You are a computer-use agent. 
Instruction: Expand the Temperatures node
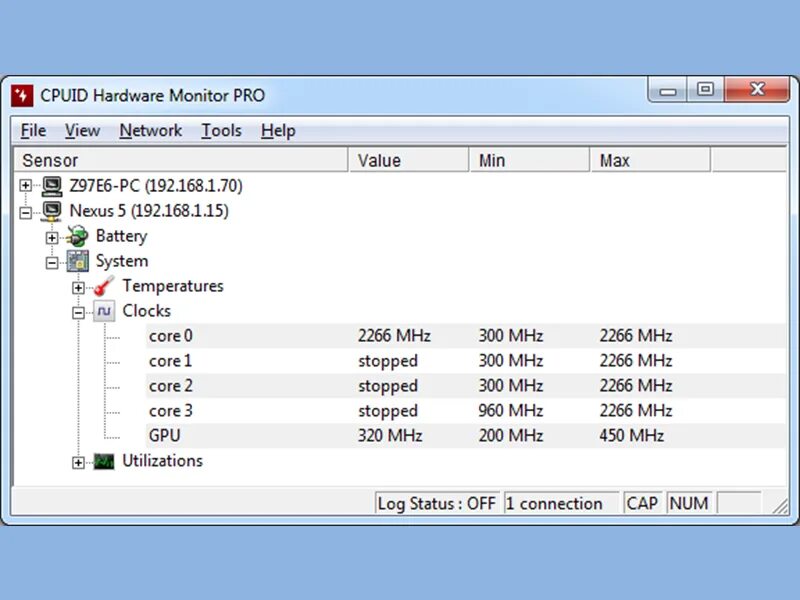78,287
